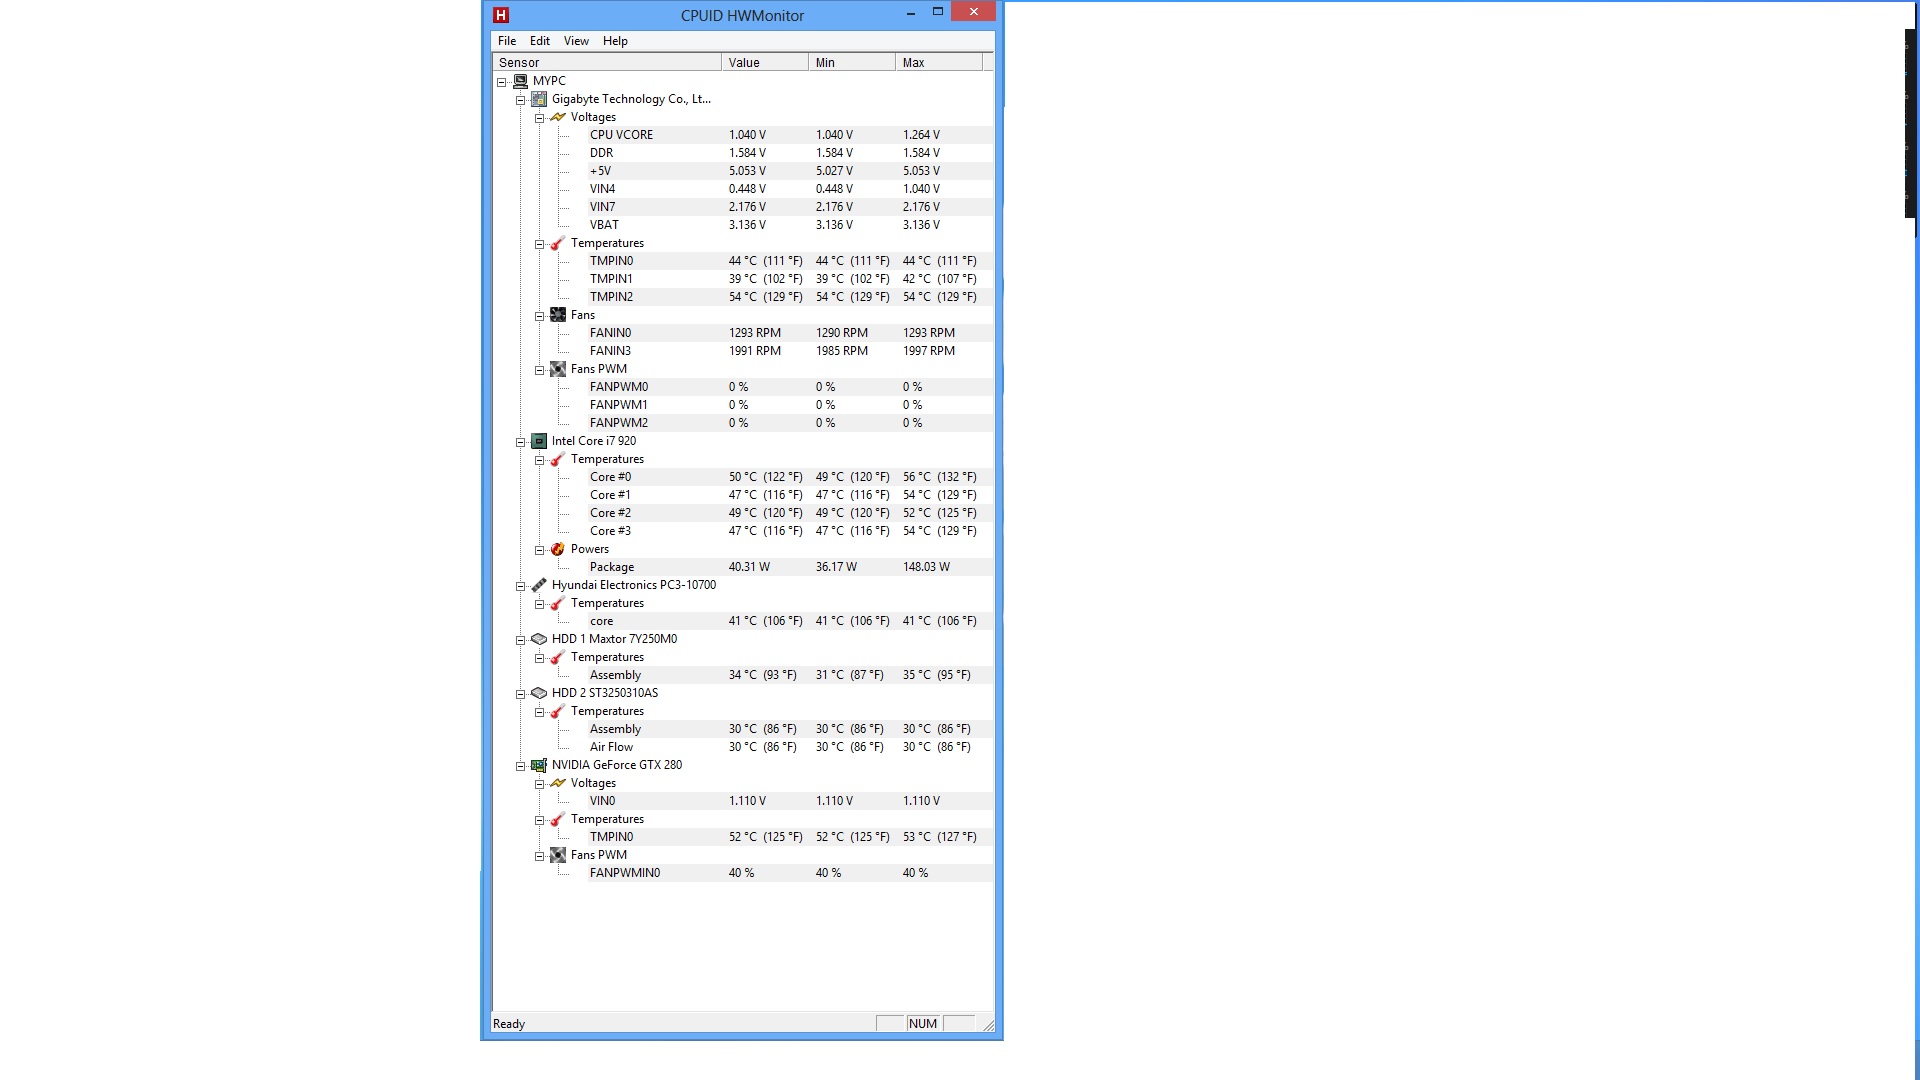Collapse the Gigabyte Temperatures group
Screen dimensions: 1920x1080
(x=540, y=244)
